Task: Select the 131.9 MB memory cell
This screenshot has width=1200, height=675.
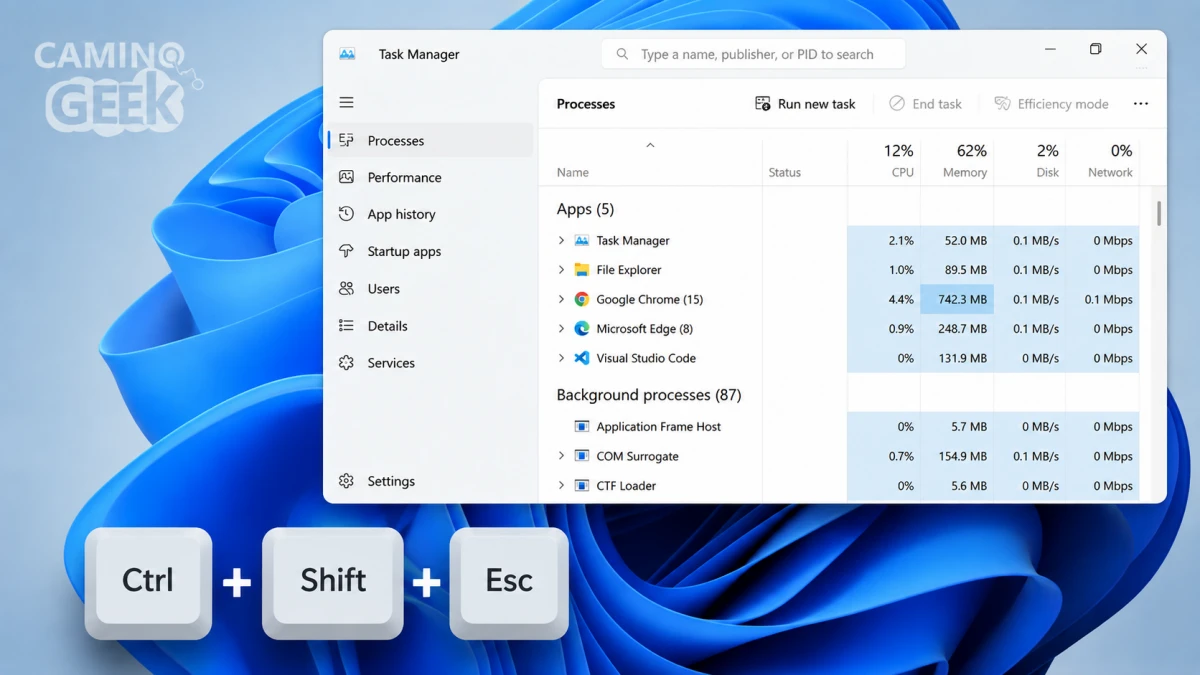Action: [x=957, y=358]
